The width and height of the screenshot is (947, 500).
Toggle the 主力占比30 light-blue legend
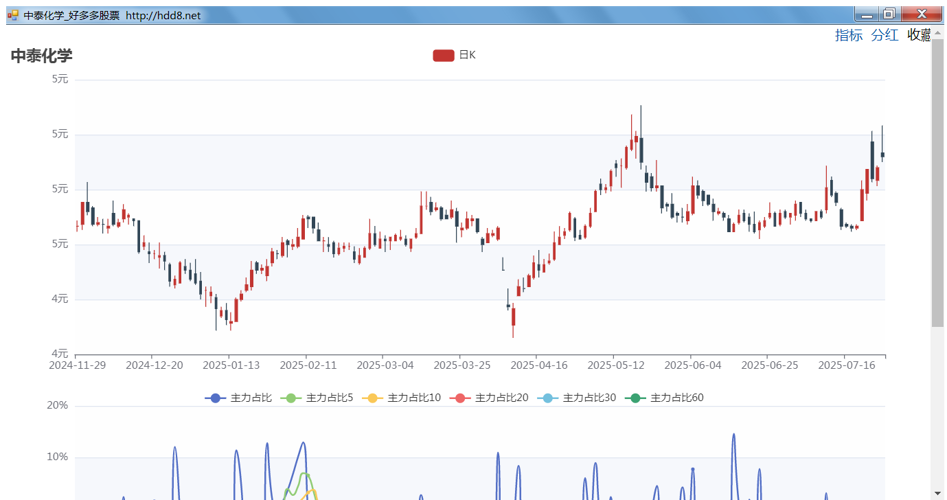click(x=577, y=397)
